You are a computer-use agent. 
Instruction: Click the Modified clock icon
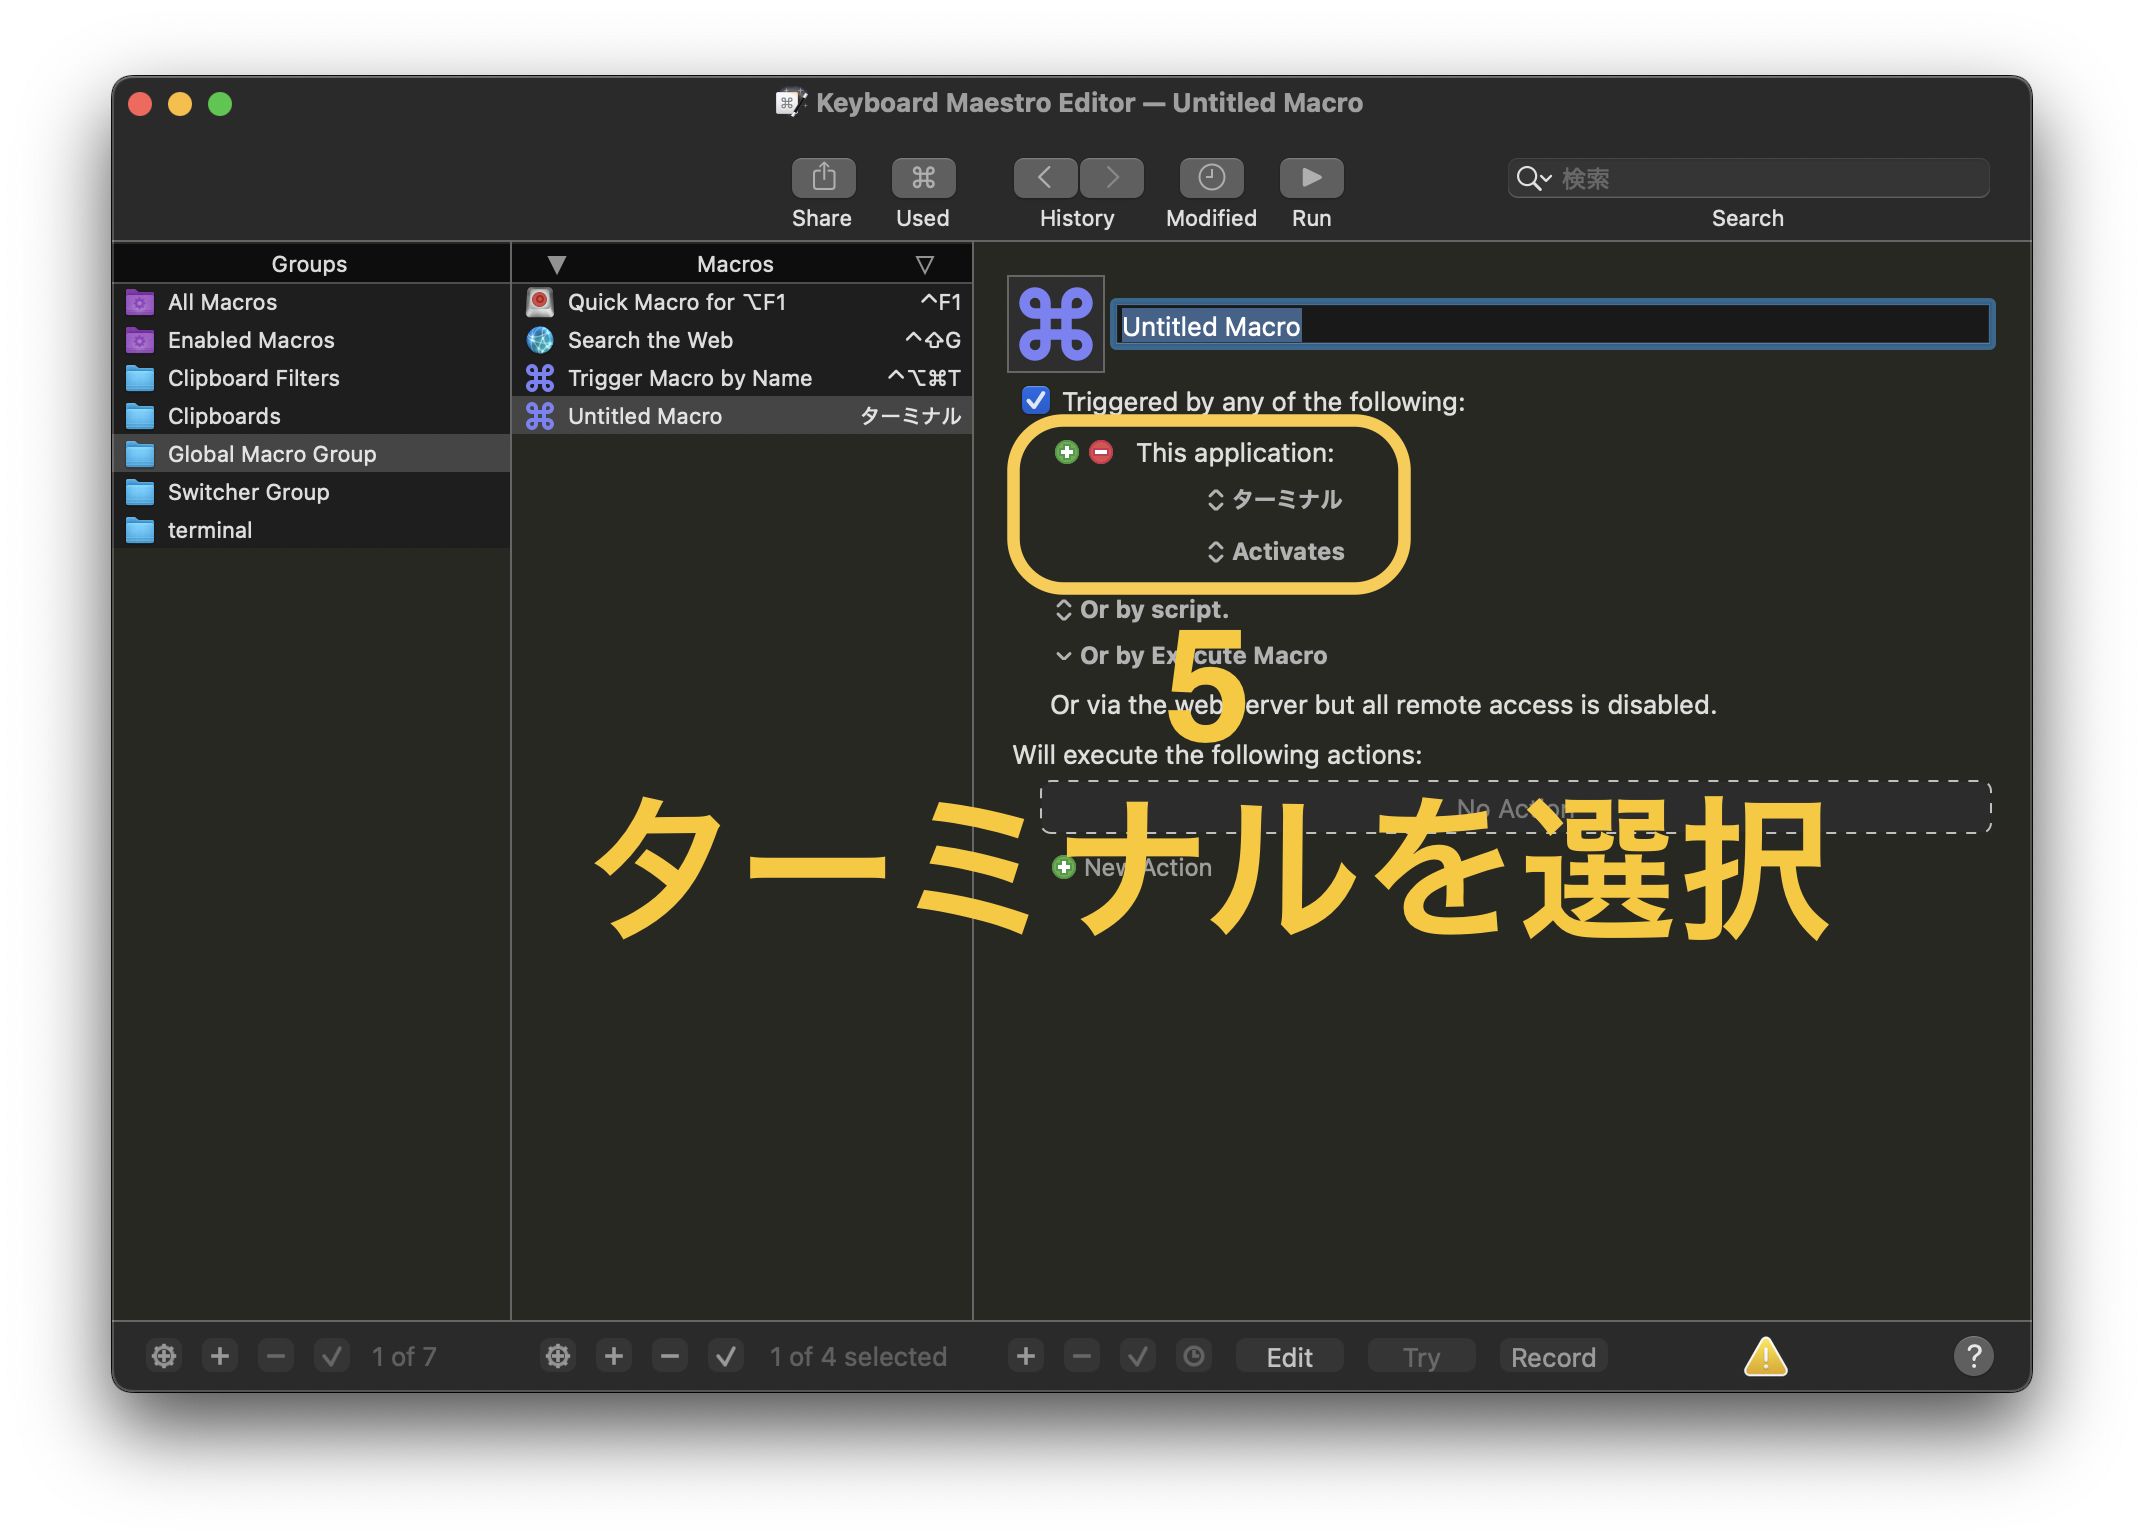point(1211,178)
